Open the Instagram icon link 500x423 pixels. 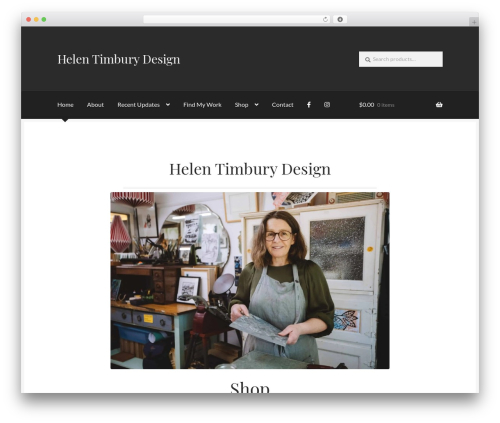click(327, 105)
